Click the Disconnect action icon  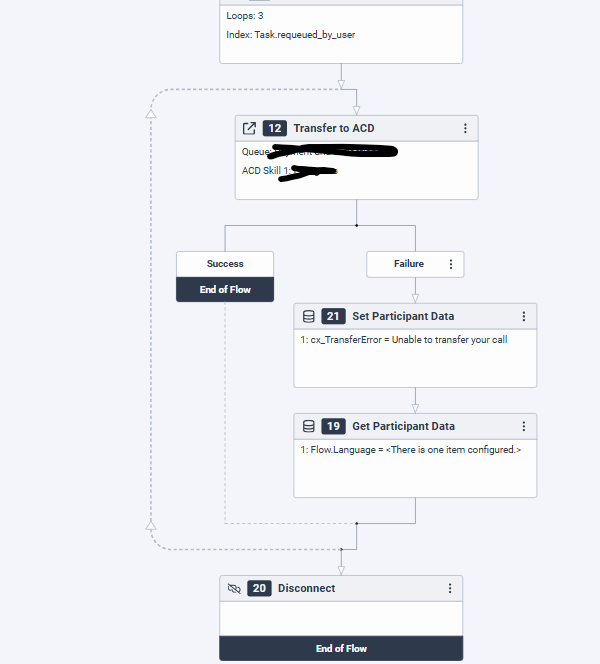coord(235,588)
